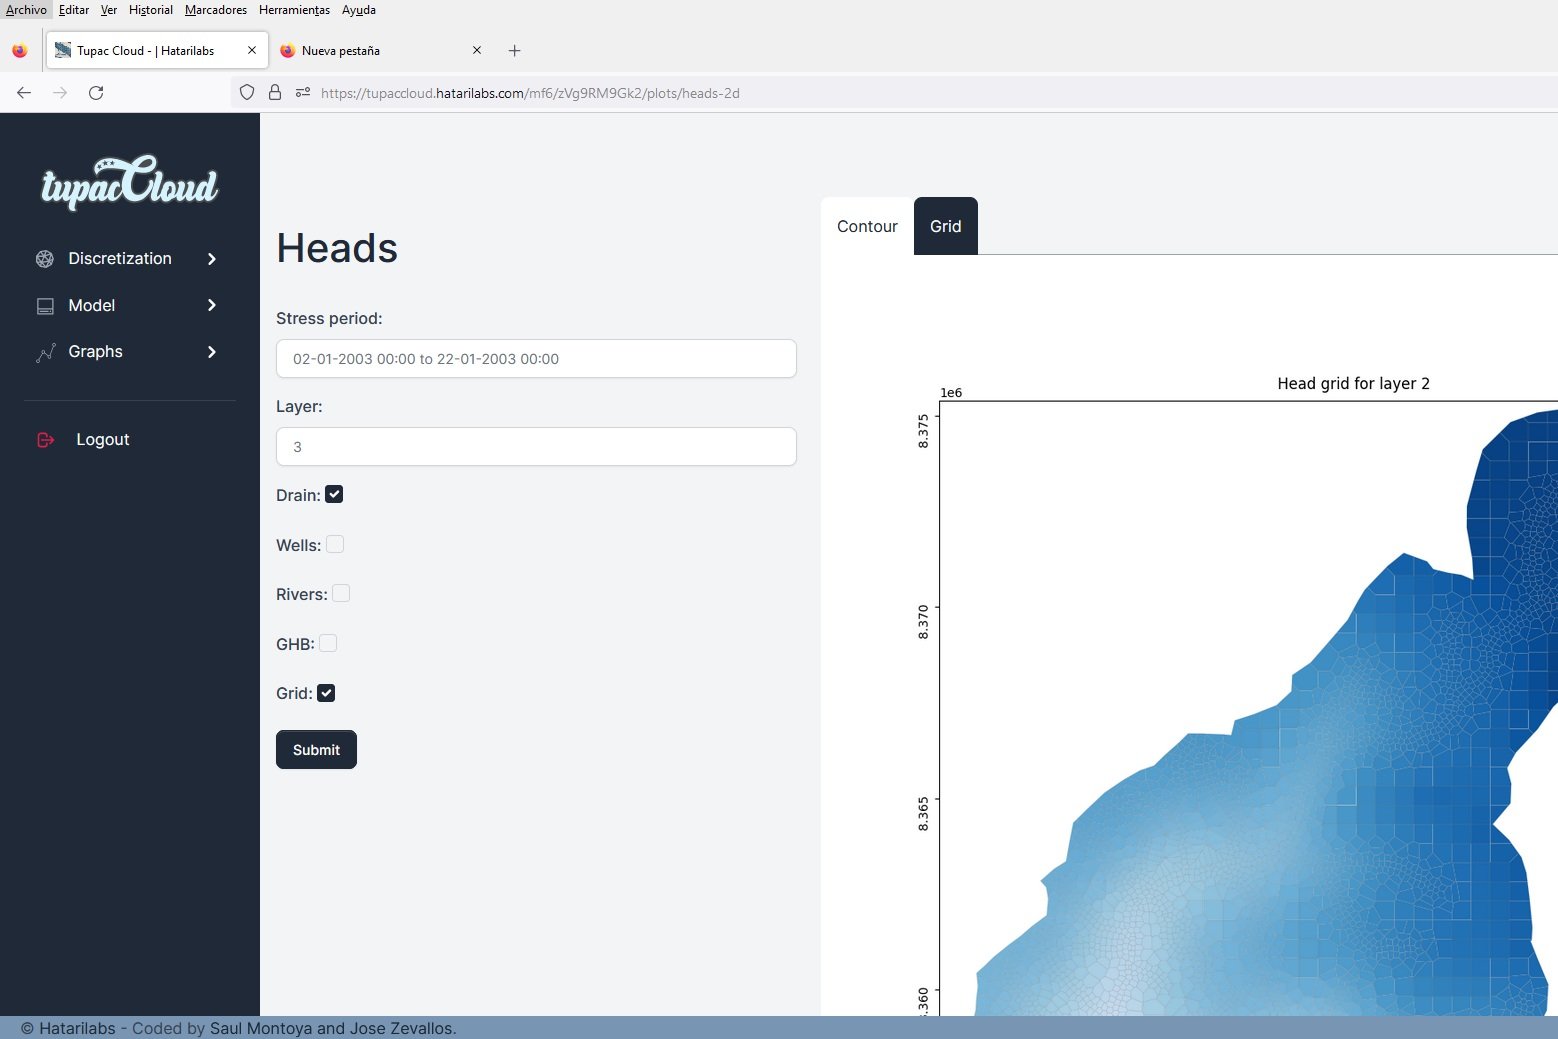Open the Editar menu
Image resolution: width=1558 pixels, height=1039 pixels.
click(x=74, y=10)
